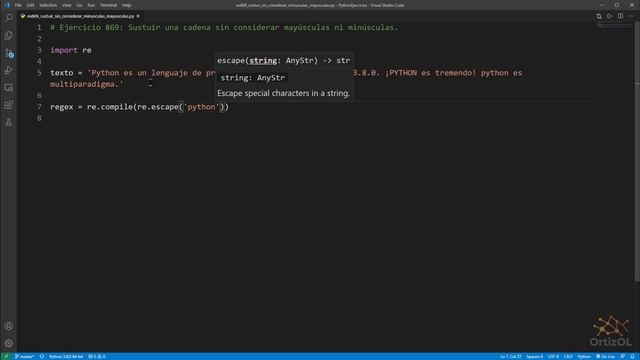Screen dimensions: 640x360
Task: Click the master git branch indicator
Action: click(x=24, y=356)
